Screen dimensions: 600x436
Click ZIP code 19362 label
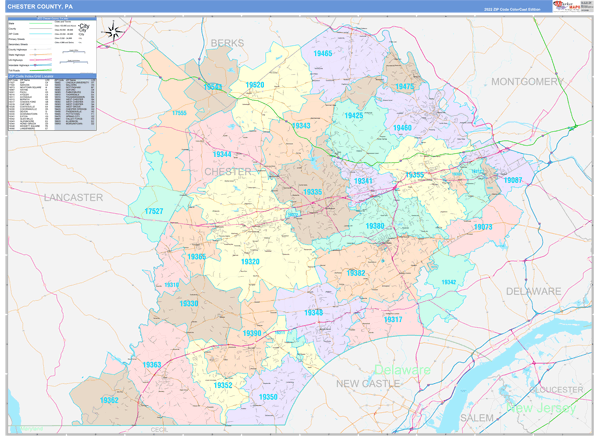click(x=110, y=400)
